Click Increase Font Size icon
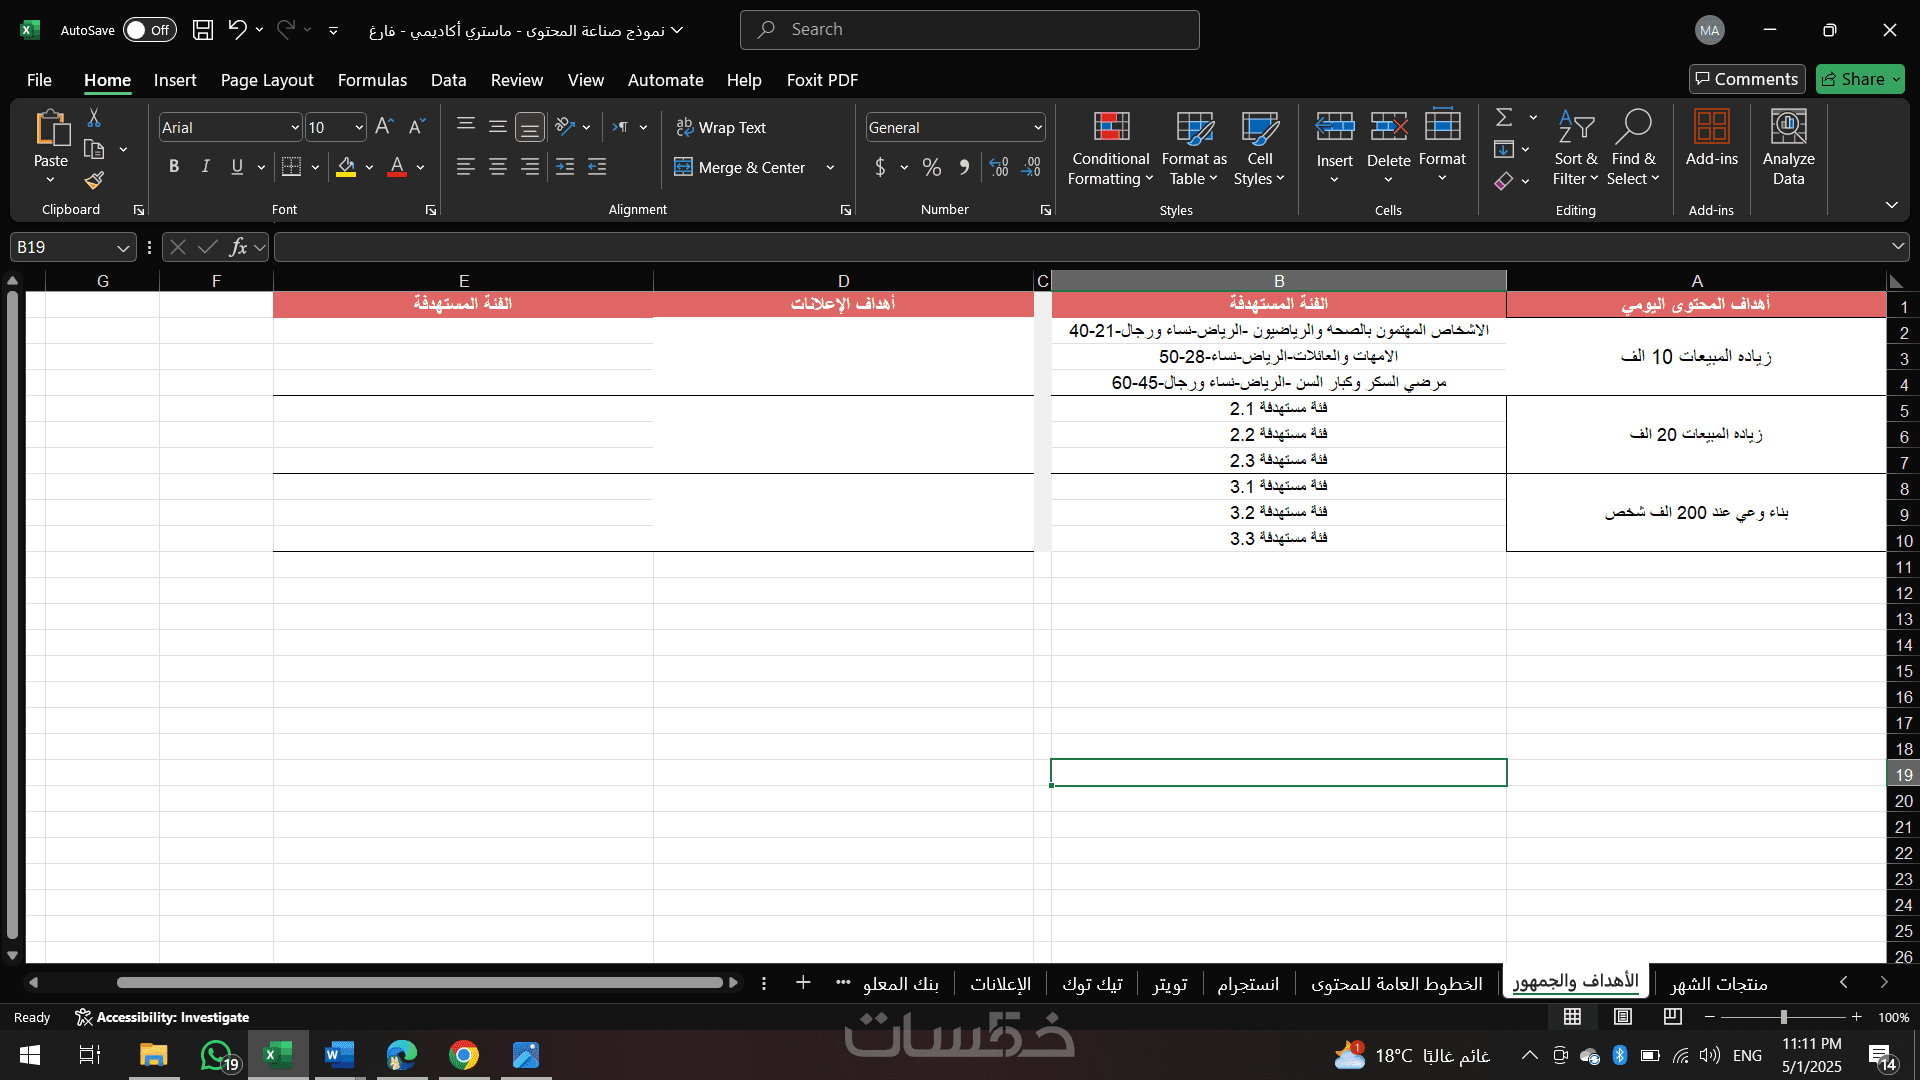Screen dimensions: 1920x1080 coord(384,127)
